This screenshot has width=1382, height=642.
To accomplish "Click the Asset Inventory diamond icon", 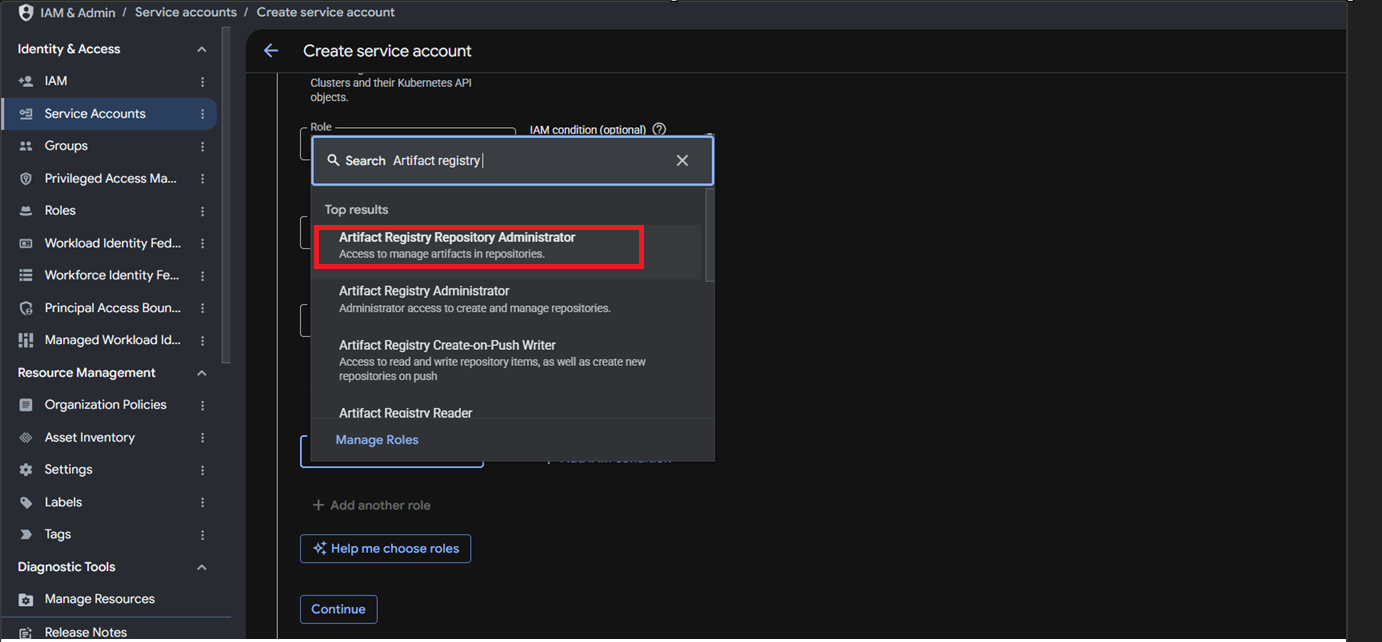I will [x=26, y=438].
